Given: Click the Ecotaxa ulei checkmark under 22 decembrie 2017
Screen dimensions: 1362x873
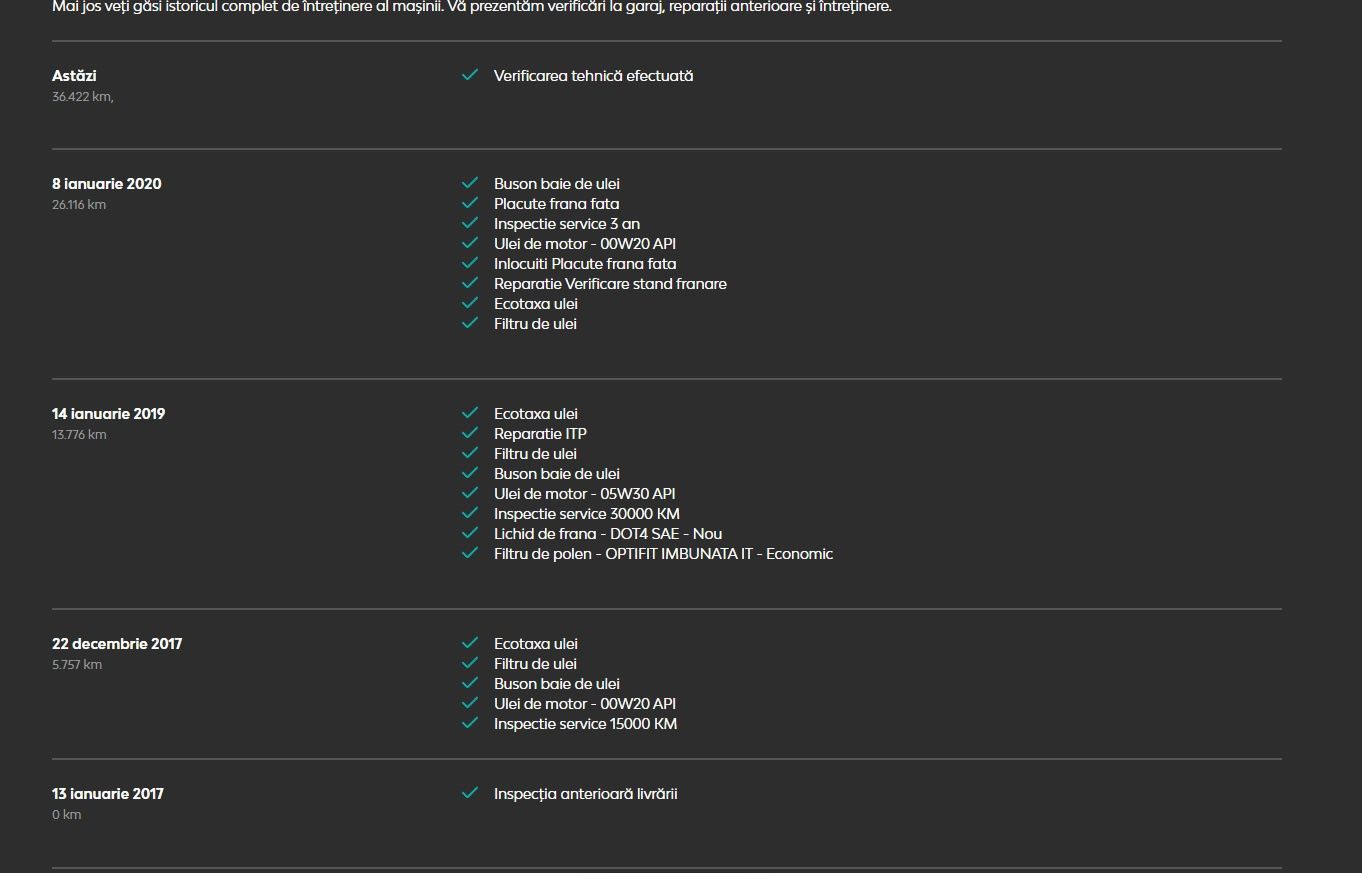Looking at the screenshot, I should tap(470, 643).
